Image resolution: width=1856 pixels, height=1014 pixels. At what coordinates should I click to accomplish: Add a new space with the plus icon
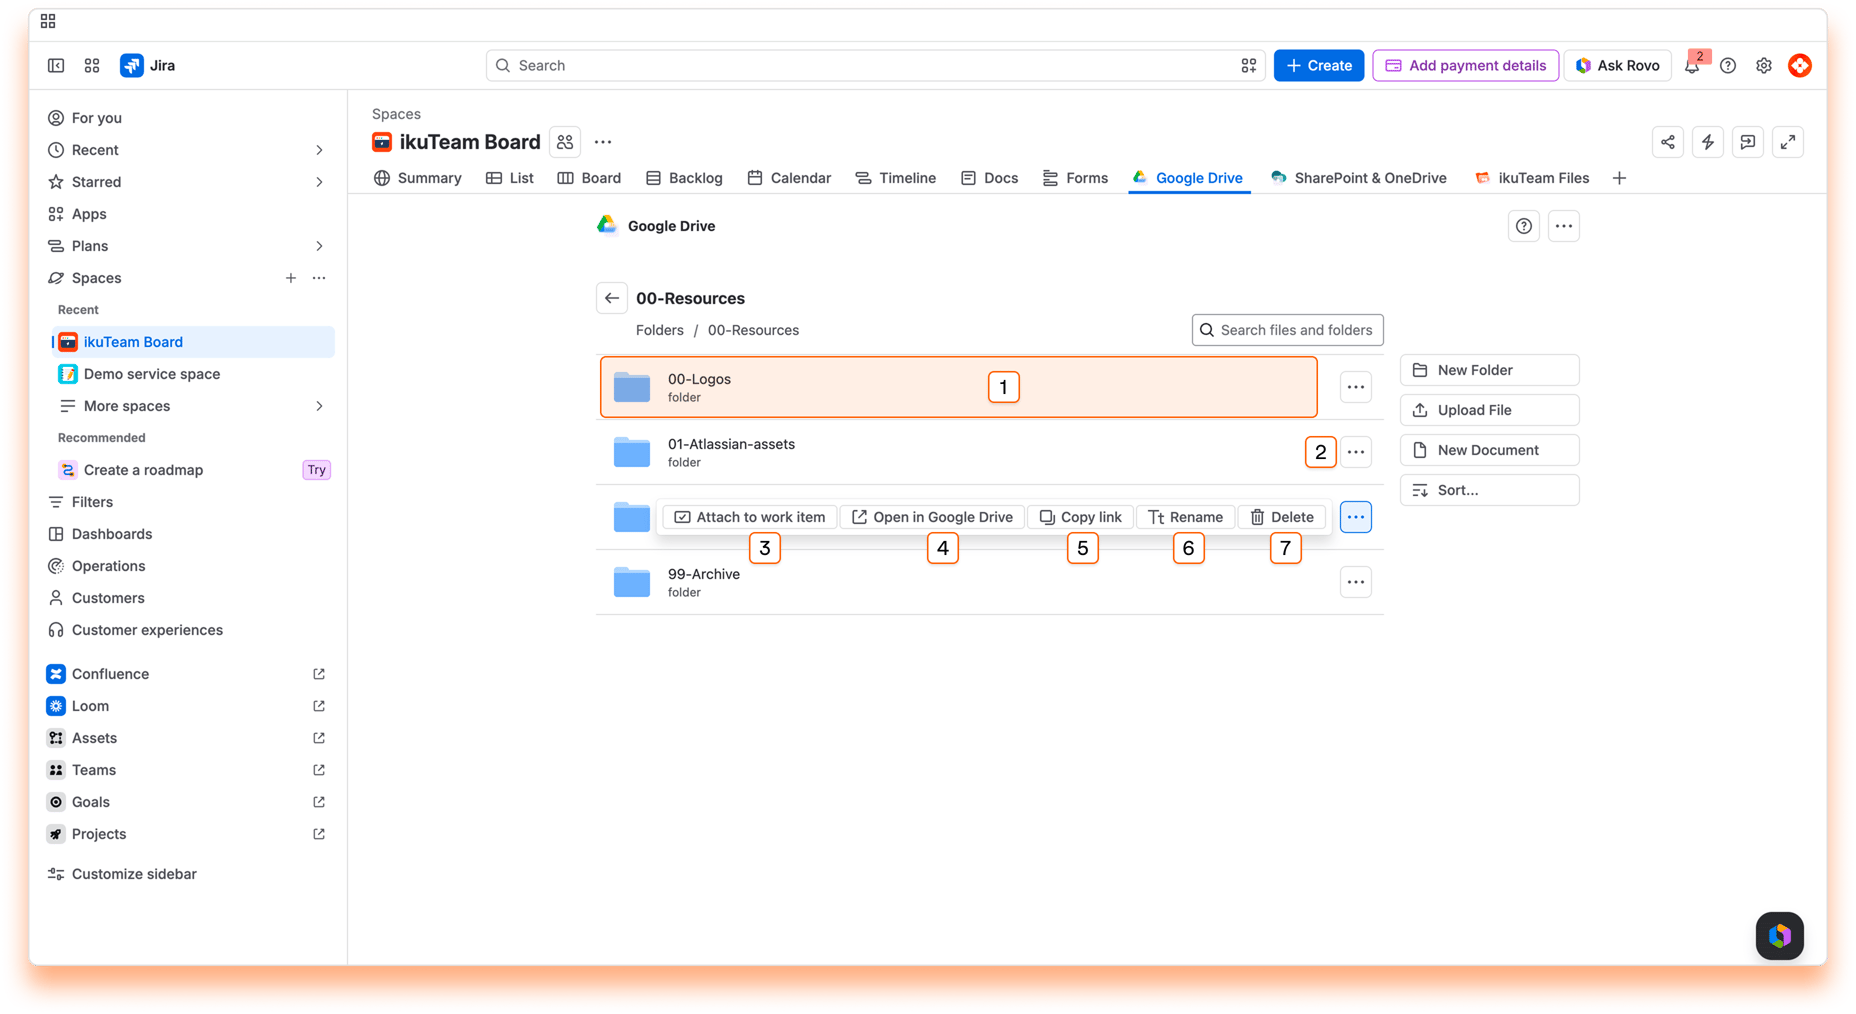click(291, 278)
